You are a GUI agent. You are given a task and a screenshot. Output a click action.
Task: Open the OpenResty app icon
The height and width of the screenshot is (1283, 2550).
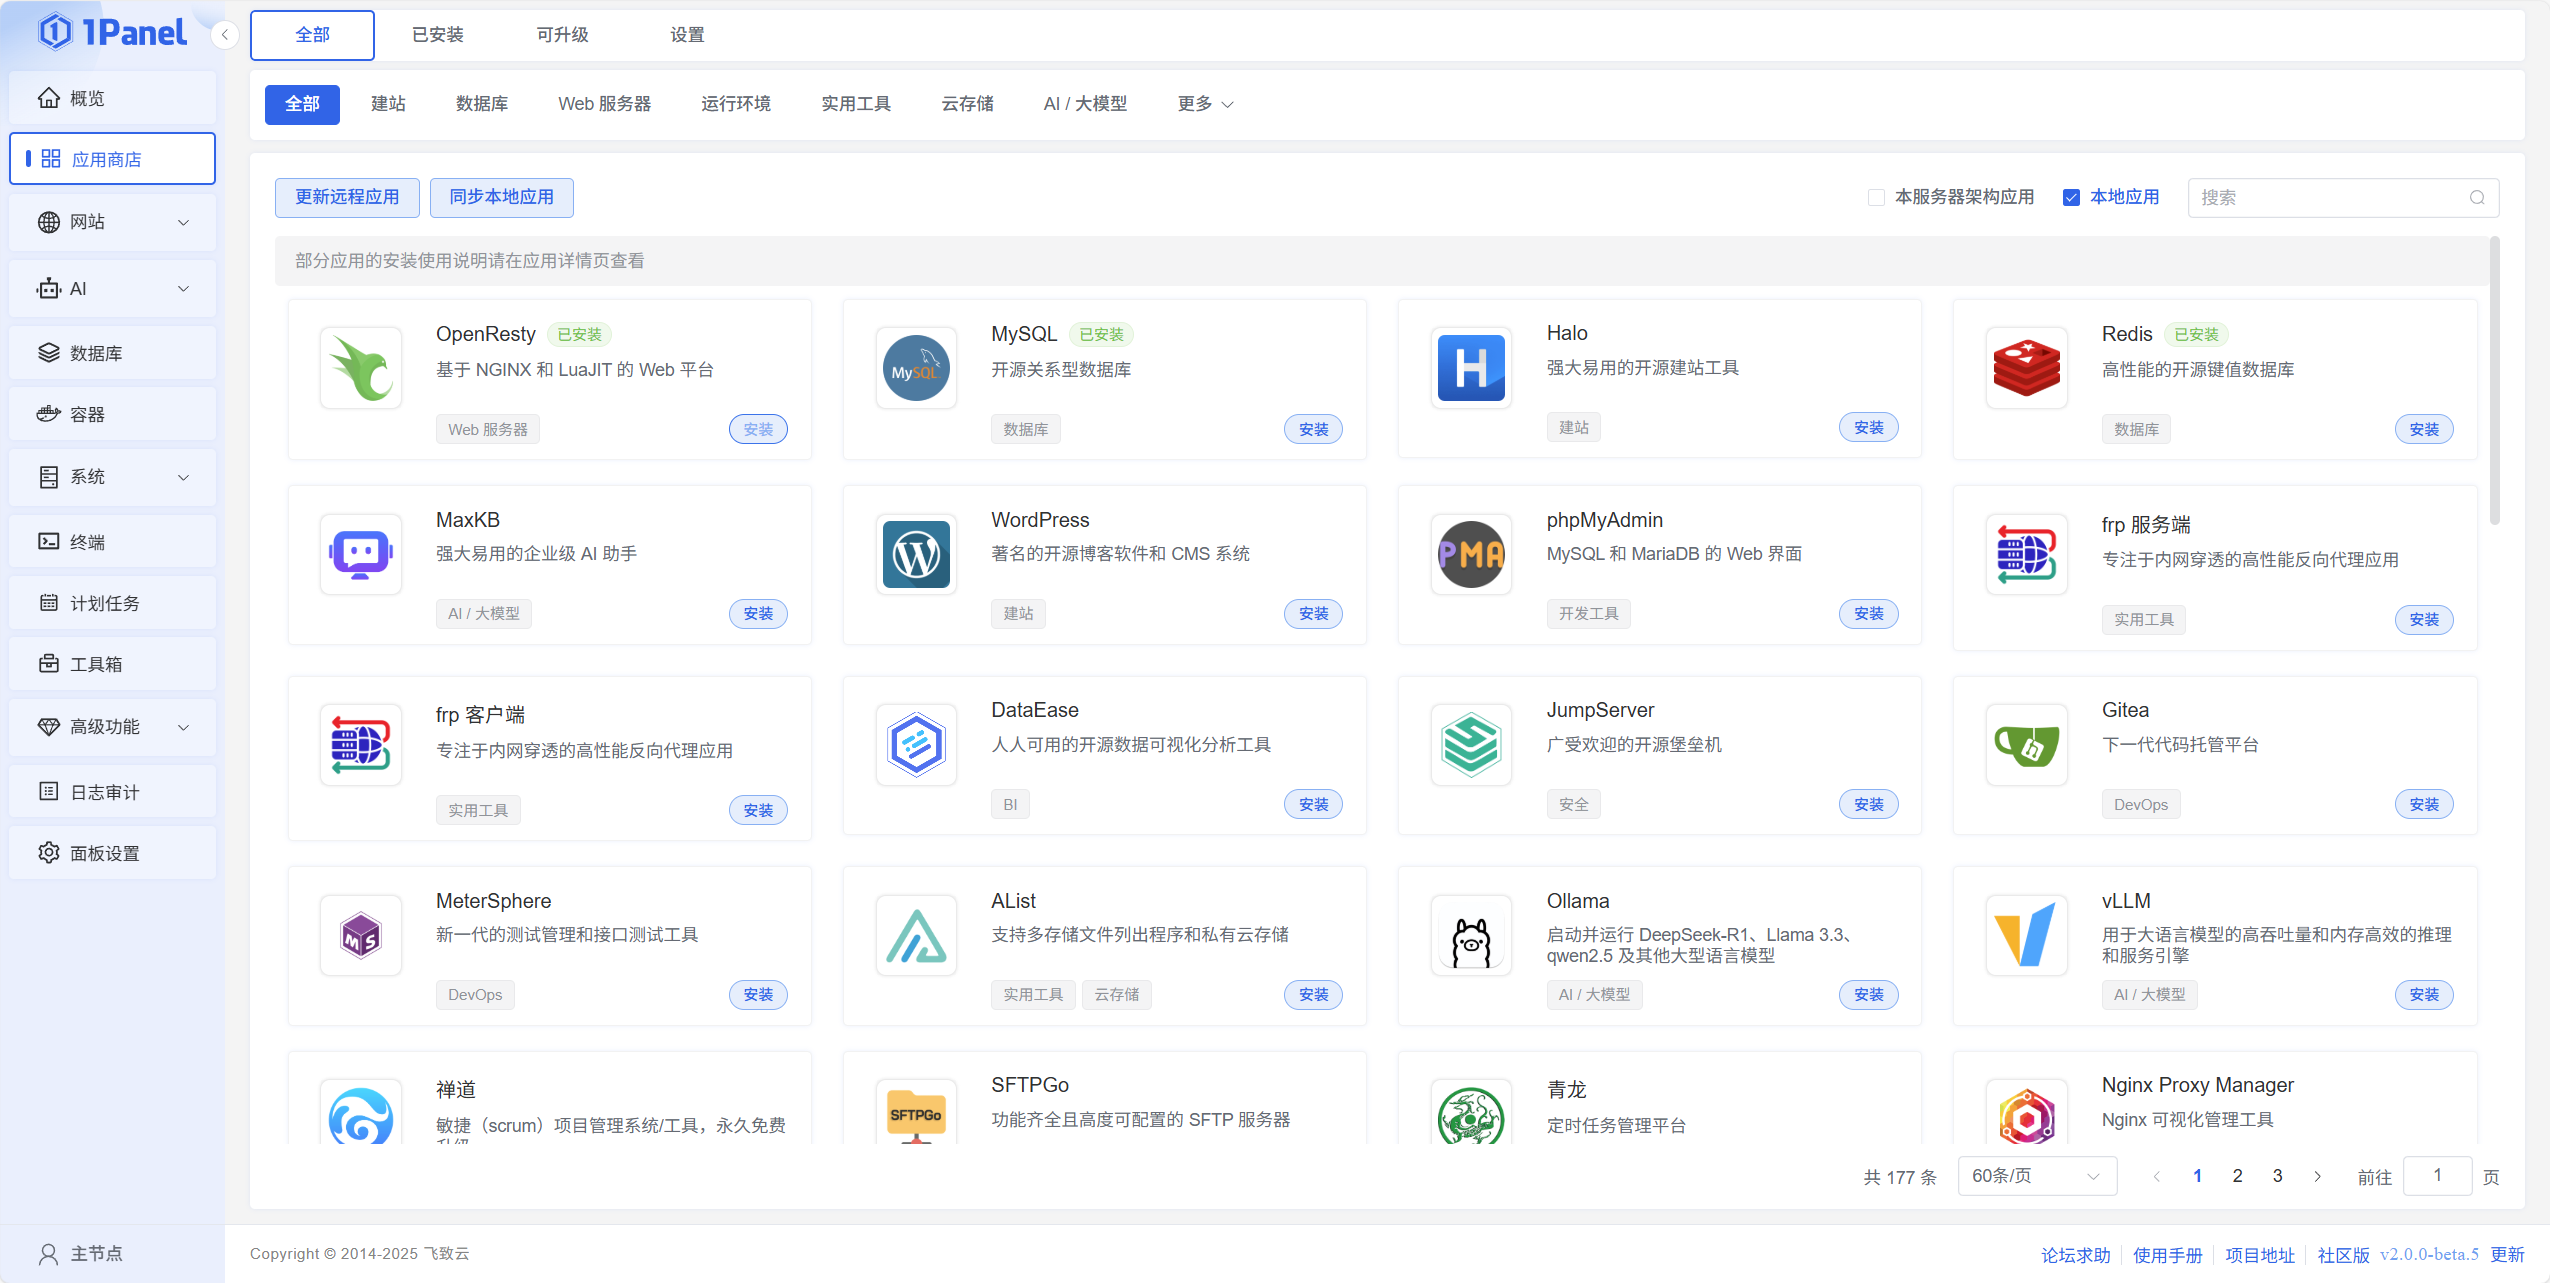(361, 368)
